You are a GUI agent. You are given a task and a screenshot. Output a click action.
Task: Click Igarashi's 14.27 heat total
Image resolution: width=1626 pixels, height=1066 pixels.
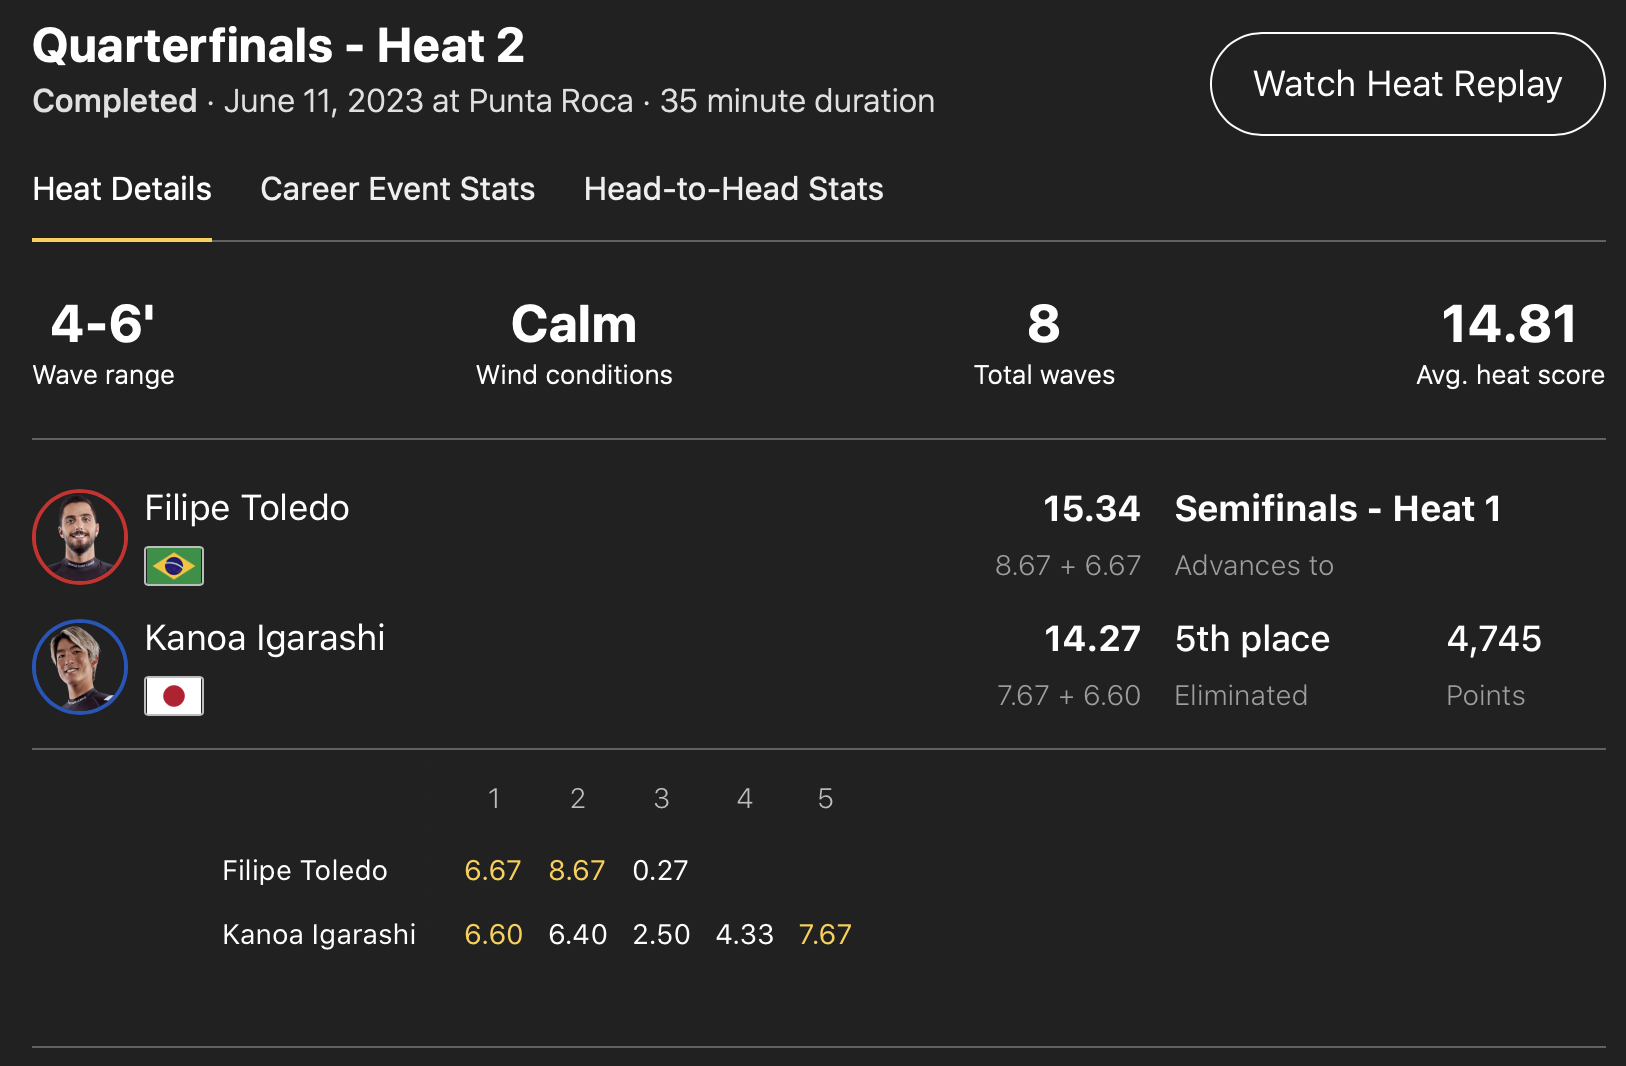tap(1092, 639)
